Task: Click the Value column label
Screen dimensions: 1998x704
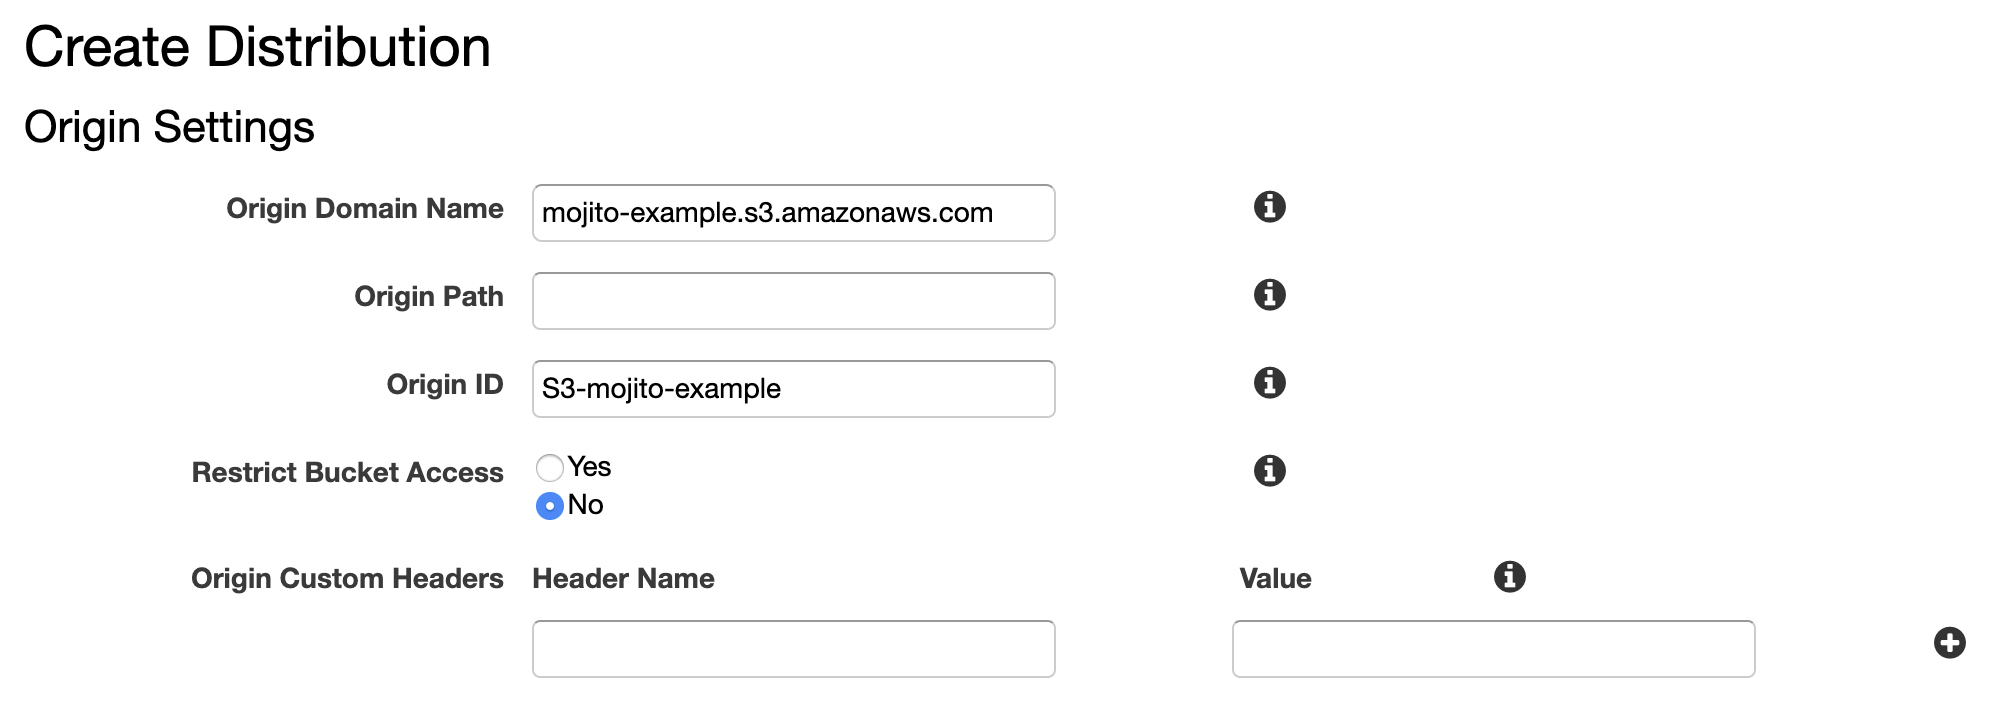Action: coord(1275,578)
